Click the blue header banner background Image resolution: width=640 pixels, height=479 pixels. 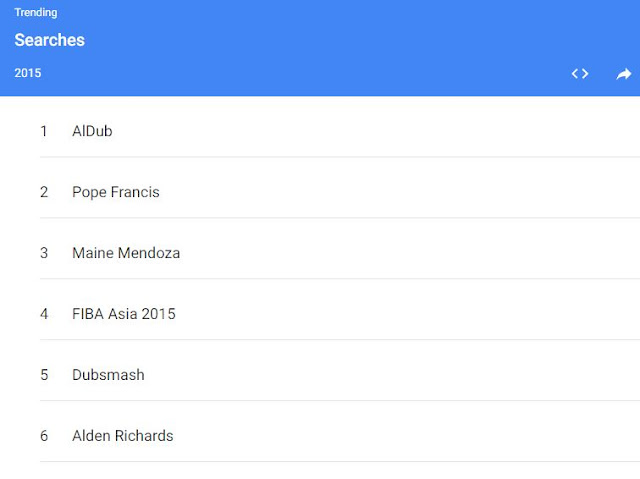click(320, 45)
